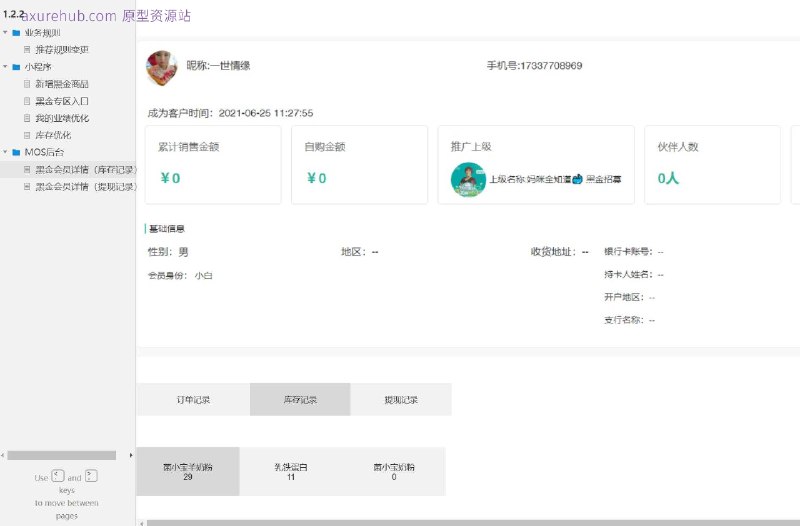The width and height of the screenshot is (800, 526).
Task: Switch to the 库存记录 tab
Action: click(300, 399)
